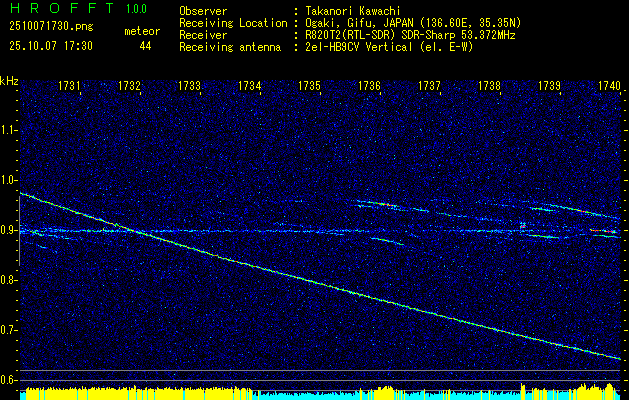Click the 0.6 kHz axis label

click(x=8, y=380)
